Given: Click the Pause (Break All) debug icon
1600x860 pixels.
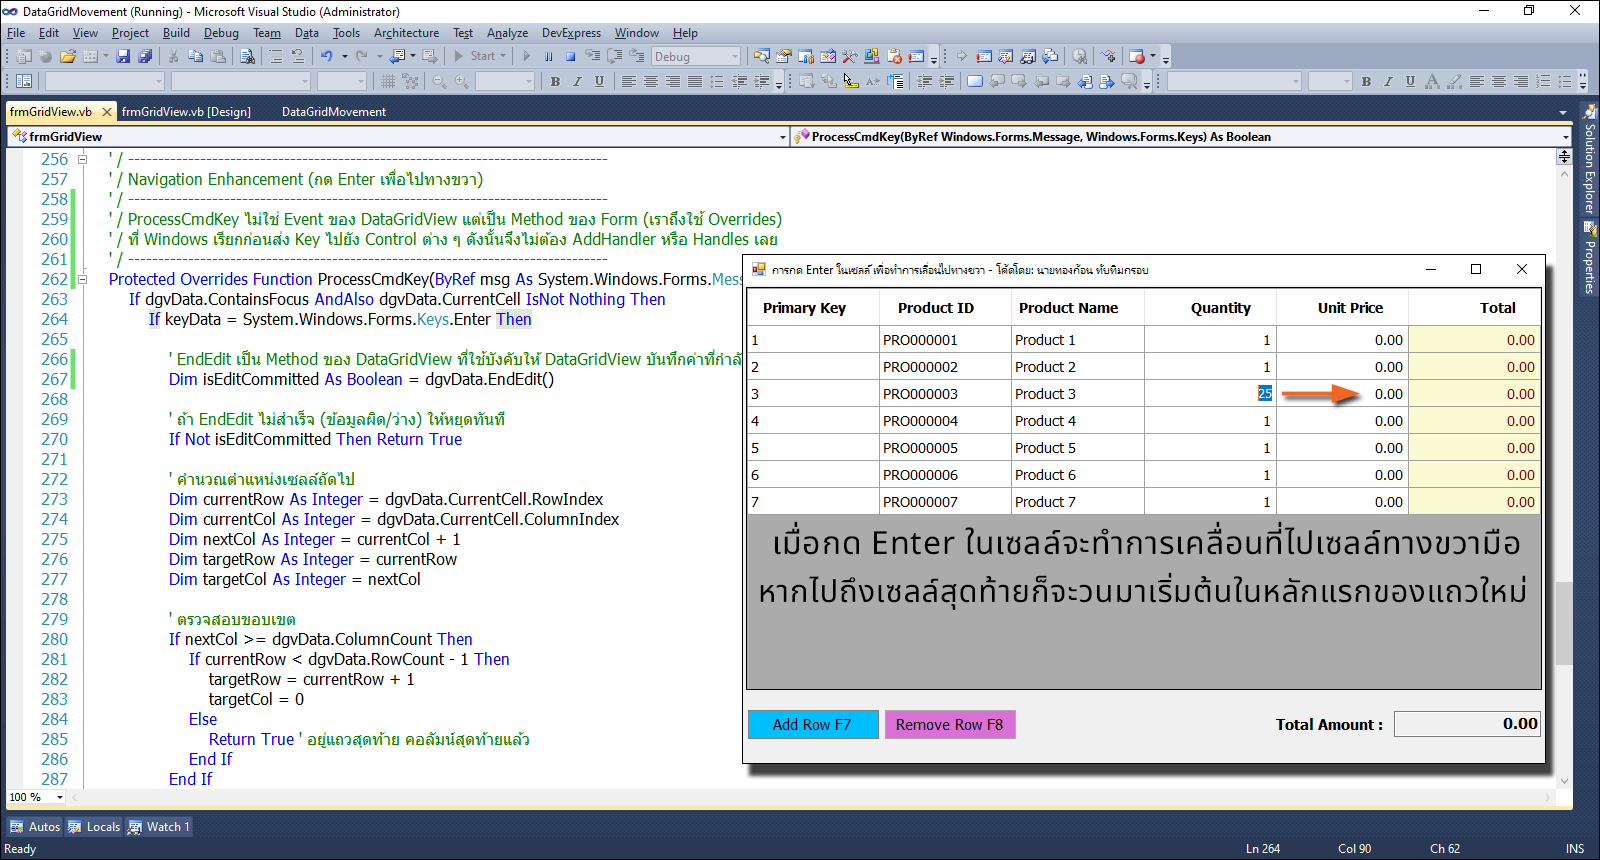Looking at the screenshot, I should click(x=548, y=56).
